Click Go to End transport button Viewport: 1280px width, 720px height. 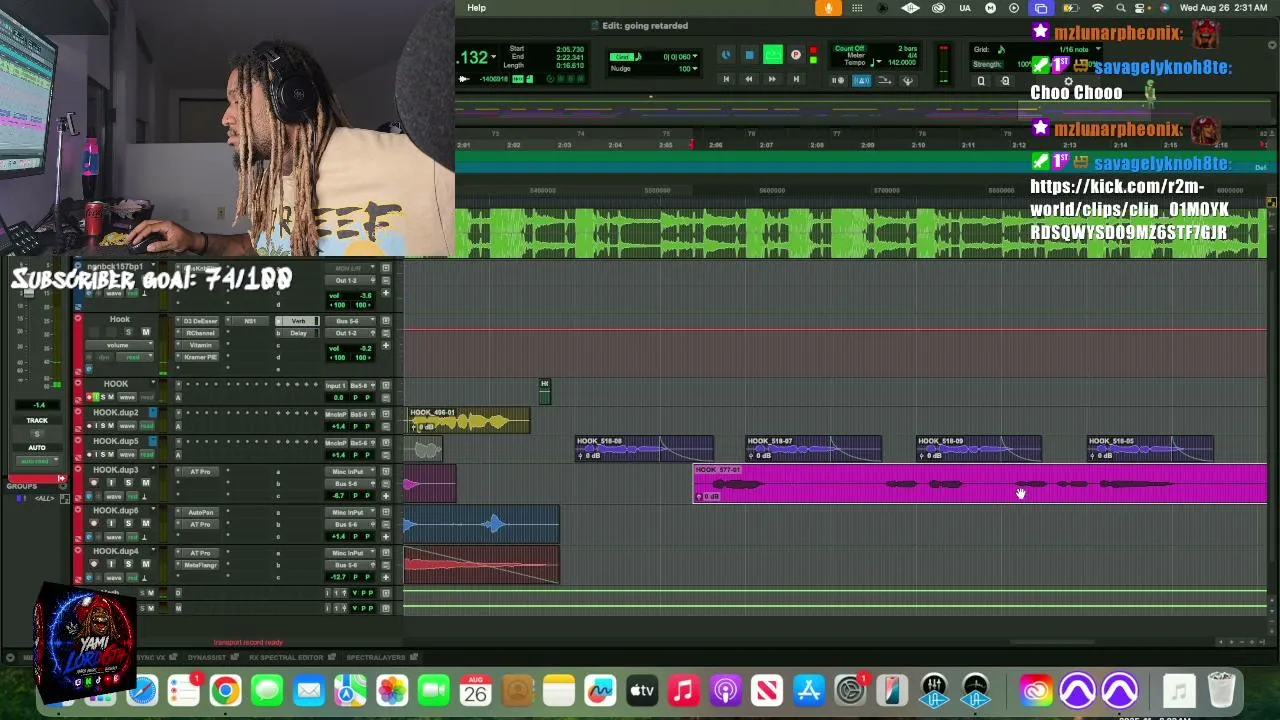point(796,79)
